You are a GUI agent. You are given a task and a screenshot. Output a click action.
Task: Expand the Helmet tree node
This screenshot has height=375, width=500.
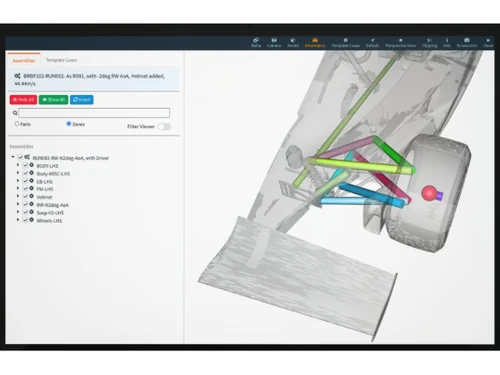tap(18, 196)
